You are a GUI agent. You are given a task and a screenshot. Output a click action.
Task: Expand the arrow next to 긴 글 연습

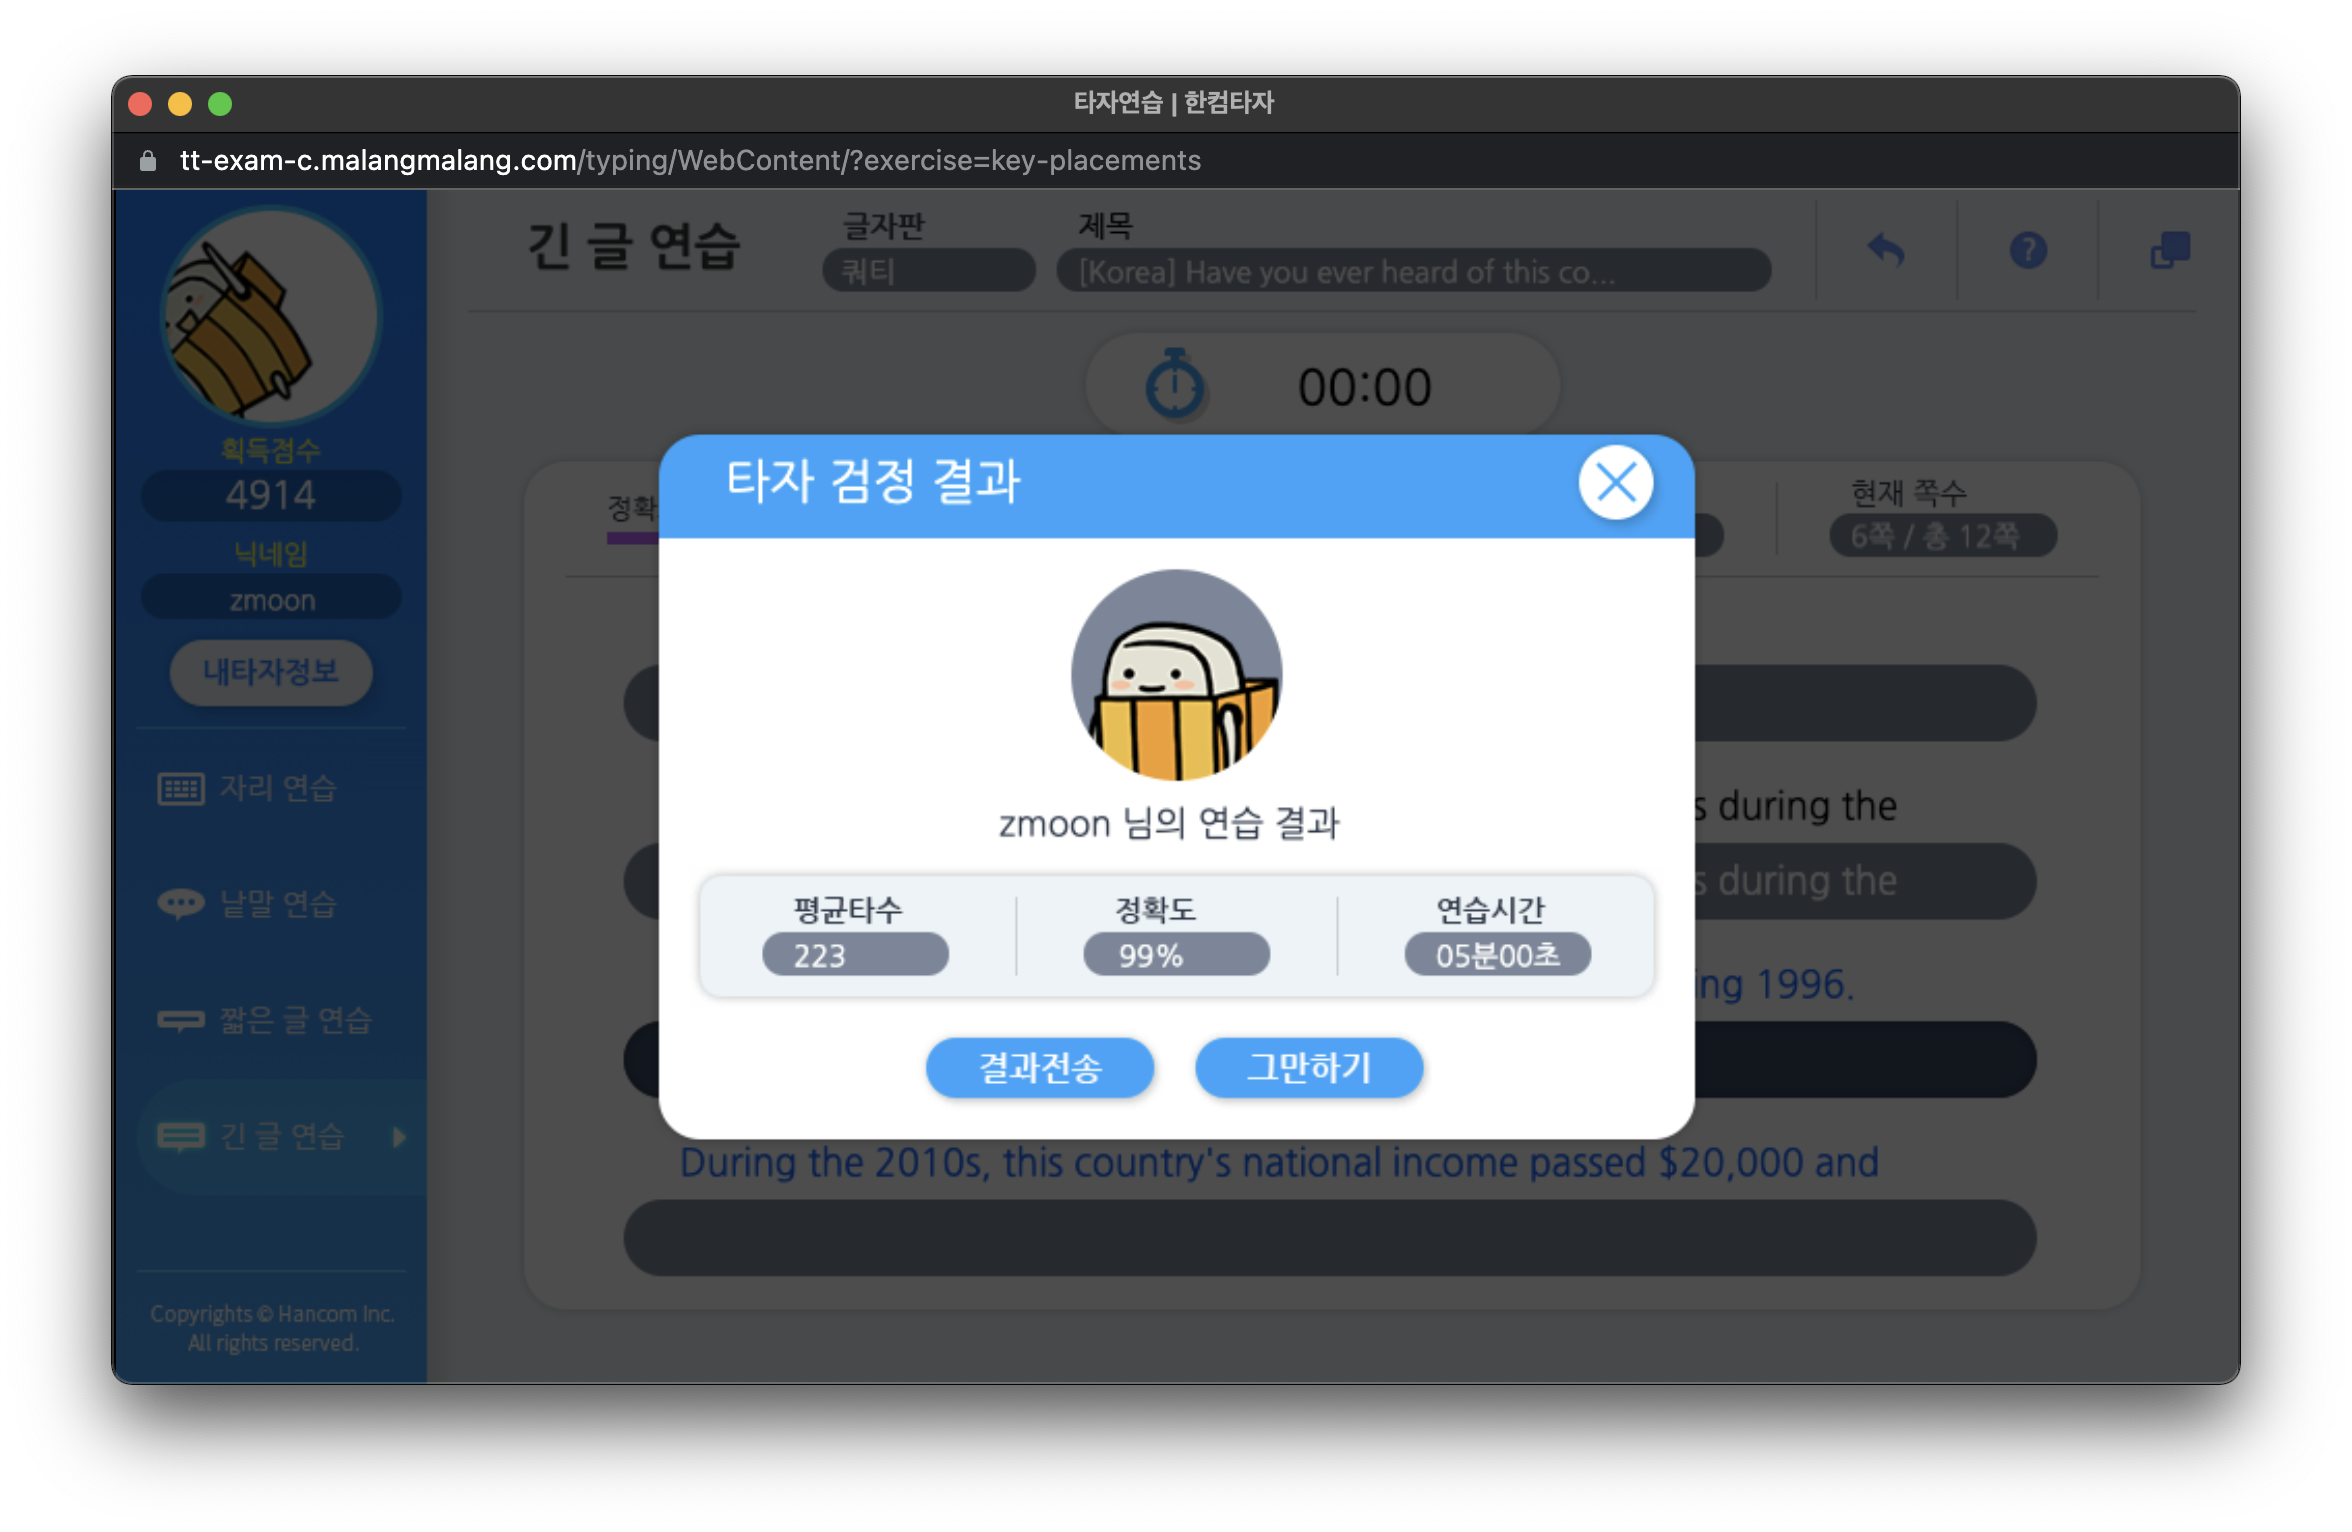[x=399, y=1137]
